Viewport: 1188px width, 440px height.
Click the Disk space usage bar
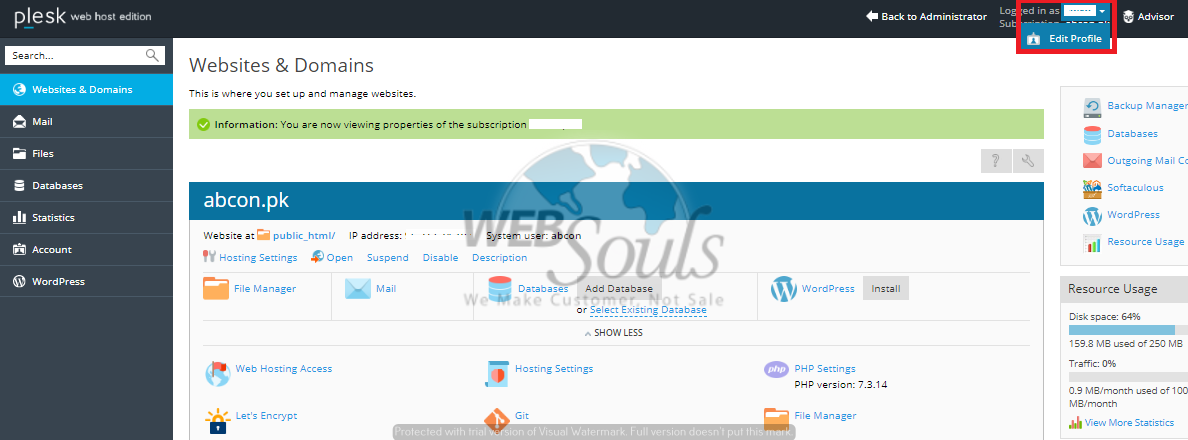point(1128,330)
